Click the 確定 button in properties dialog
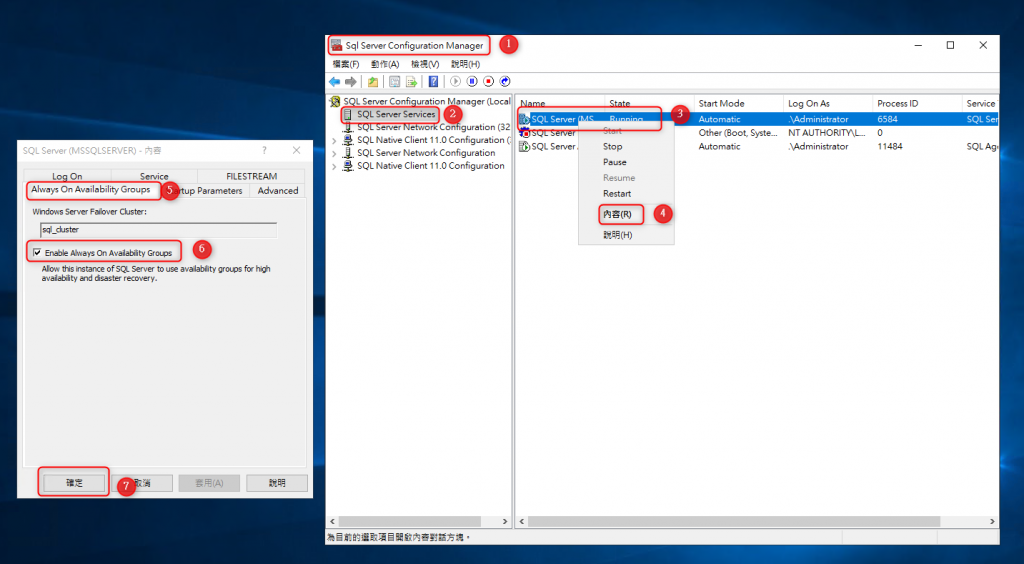 [74, 483]
